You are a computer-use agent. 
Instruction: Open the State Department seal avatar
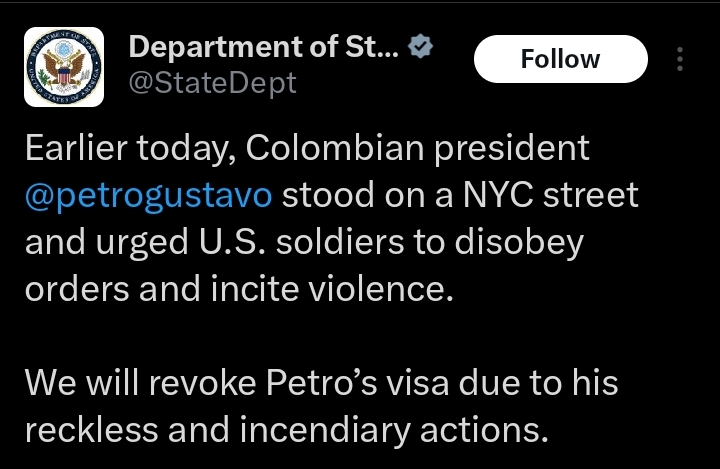click(64, 67)
